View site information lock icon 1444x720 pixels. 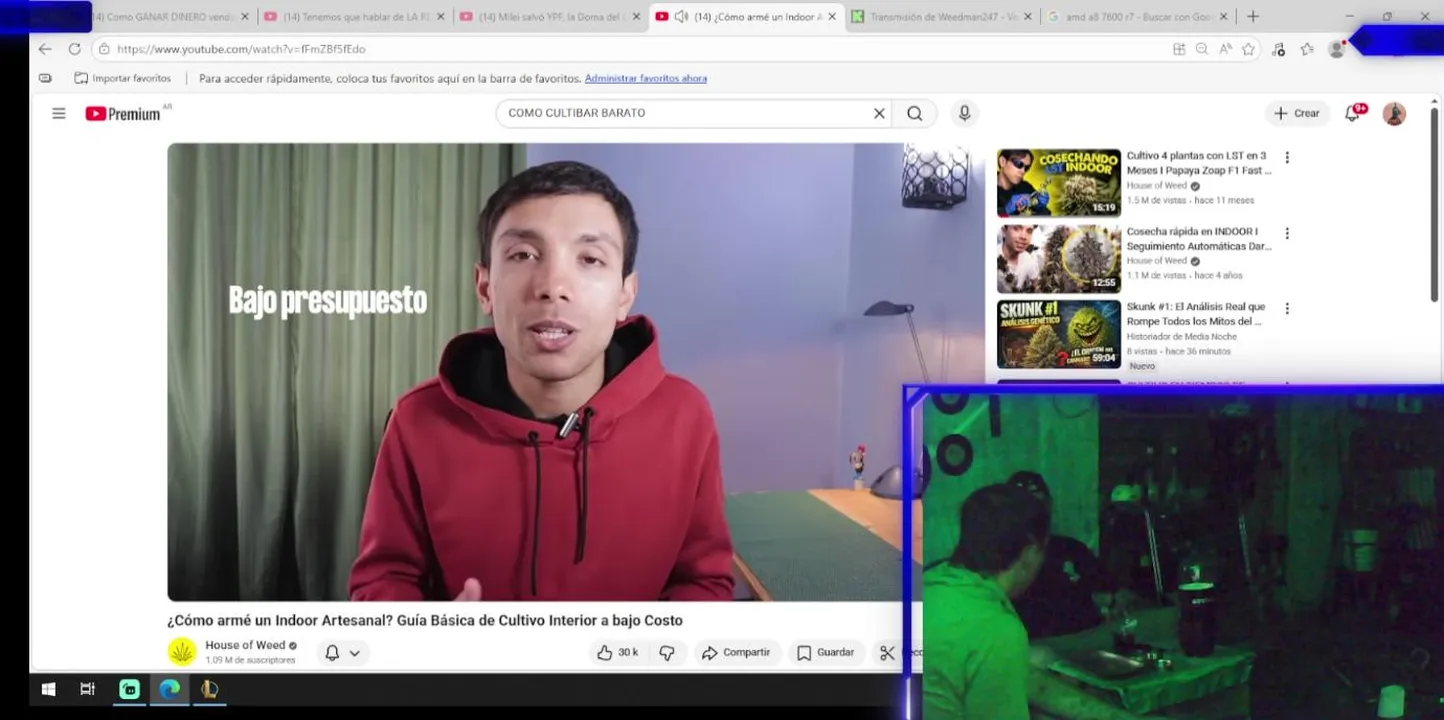104,49
